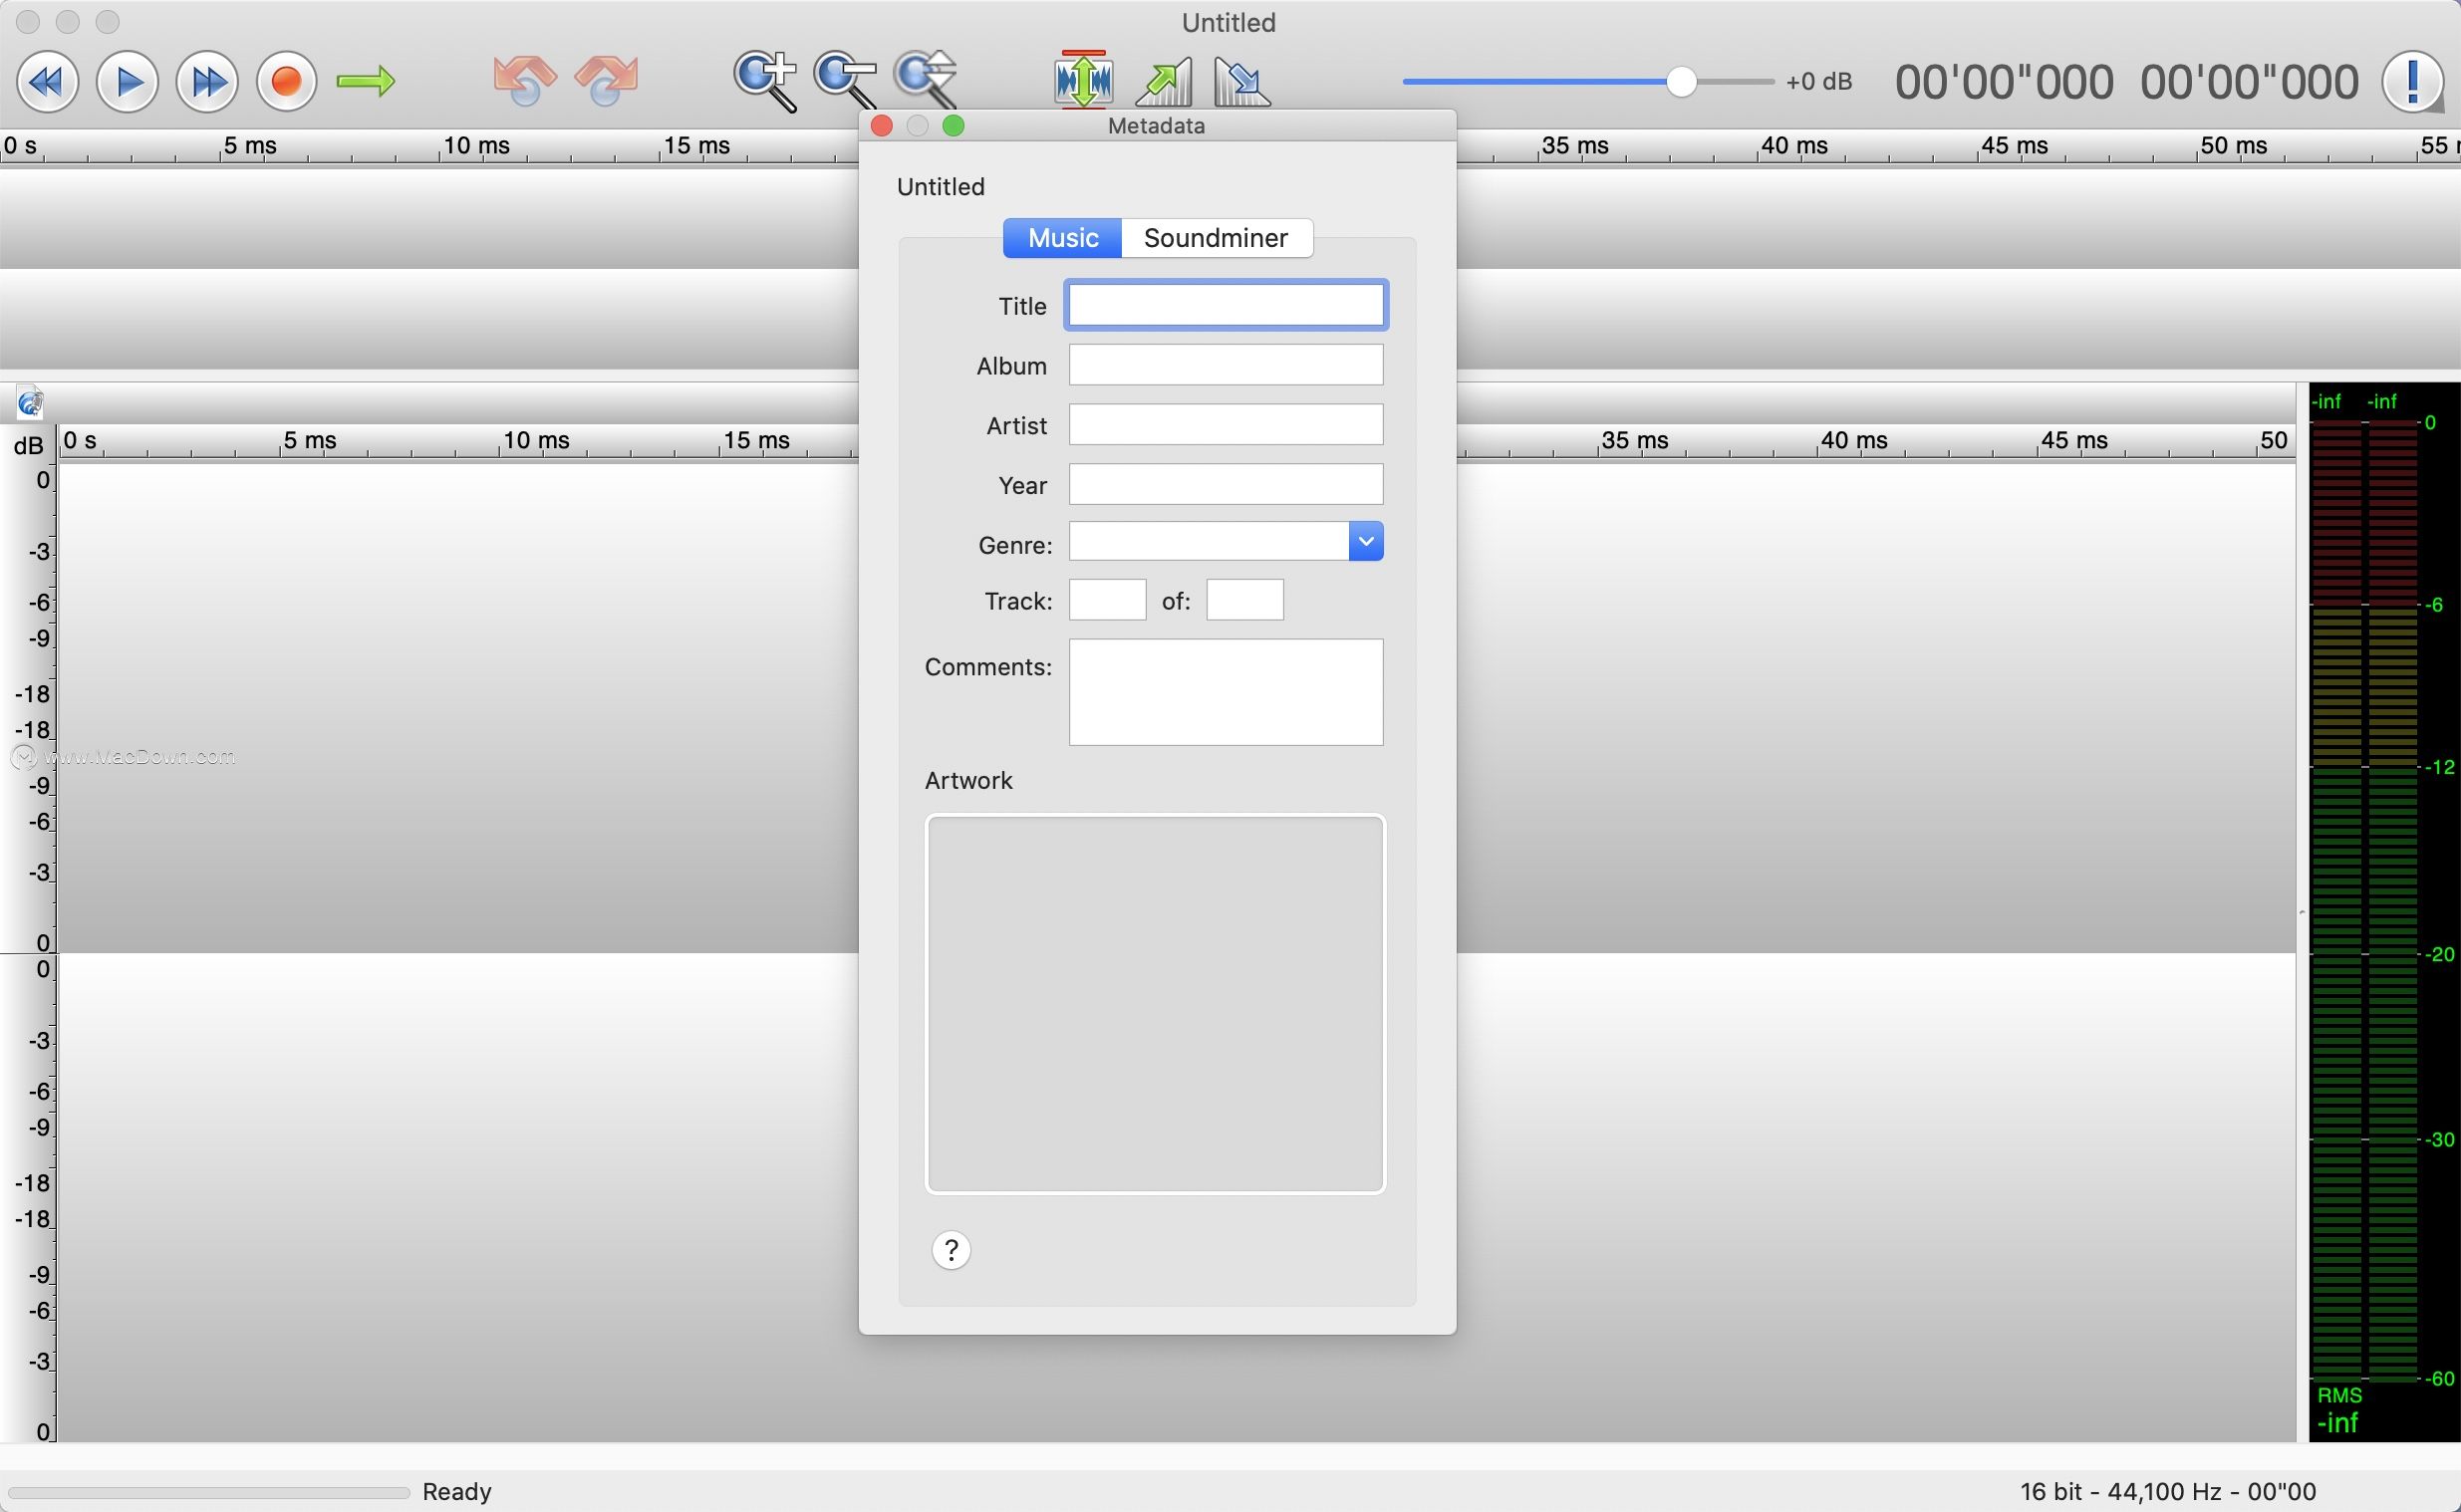
Task: Click the Track number field
Action: (1107, 600)
